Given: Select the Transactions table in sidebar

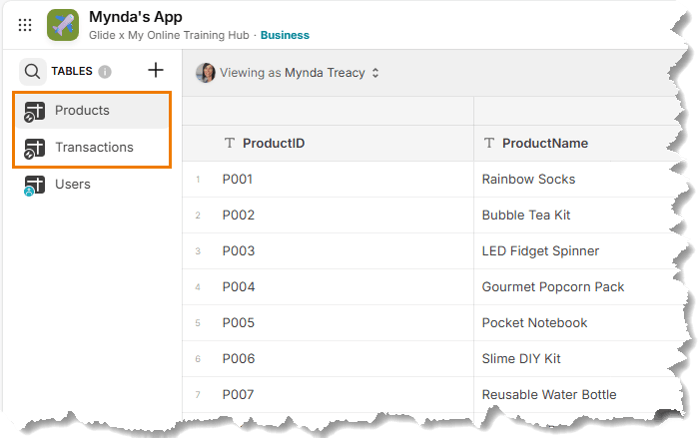Looking at the screenshot, I should tap(92, 147).
